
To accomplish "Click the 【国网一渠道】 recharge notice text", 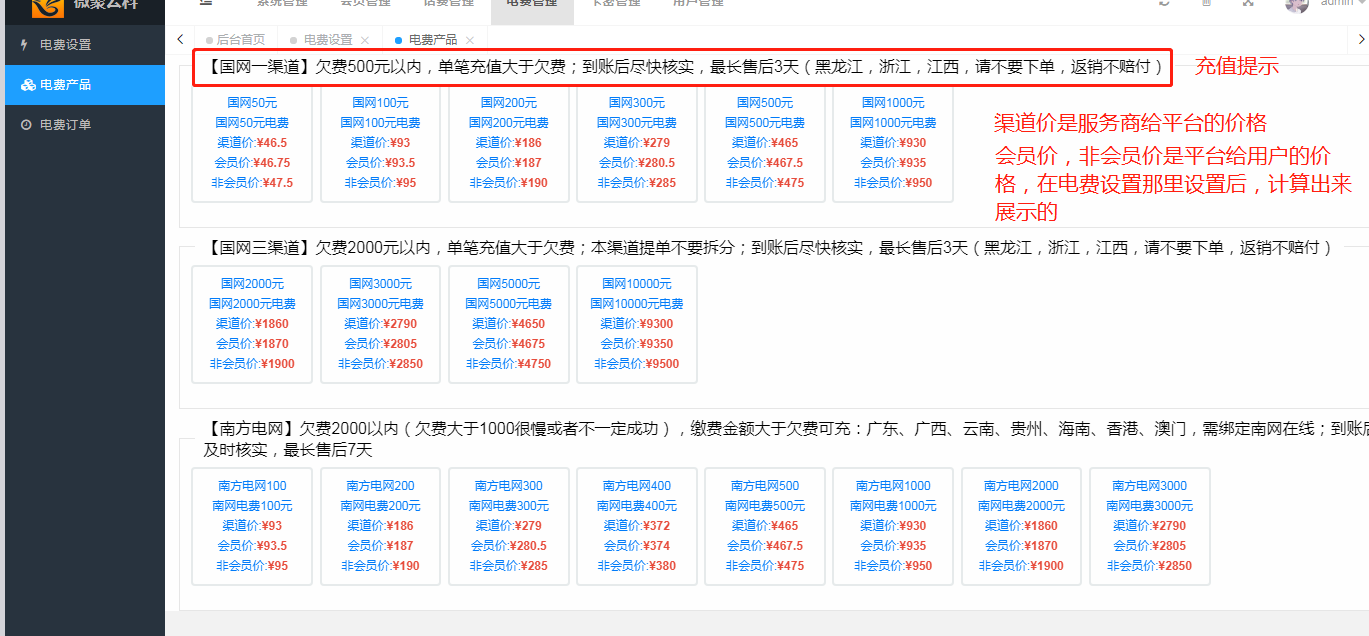I will pos(684,67).
